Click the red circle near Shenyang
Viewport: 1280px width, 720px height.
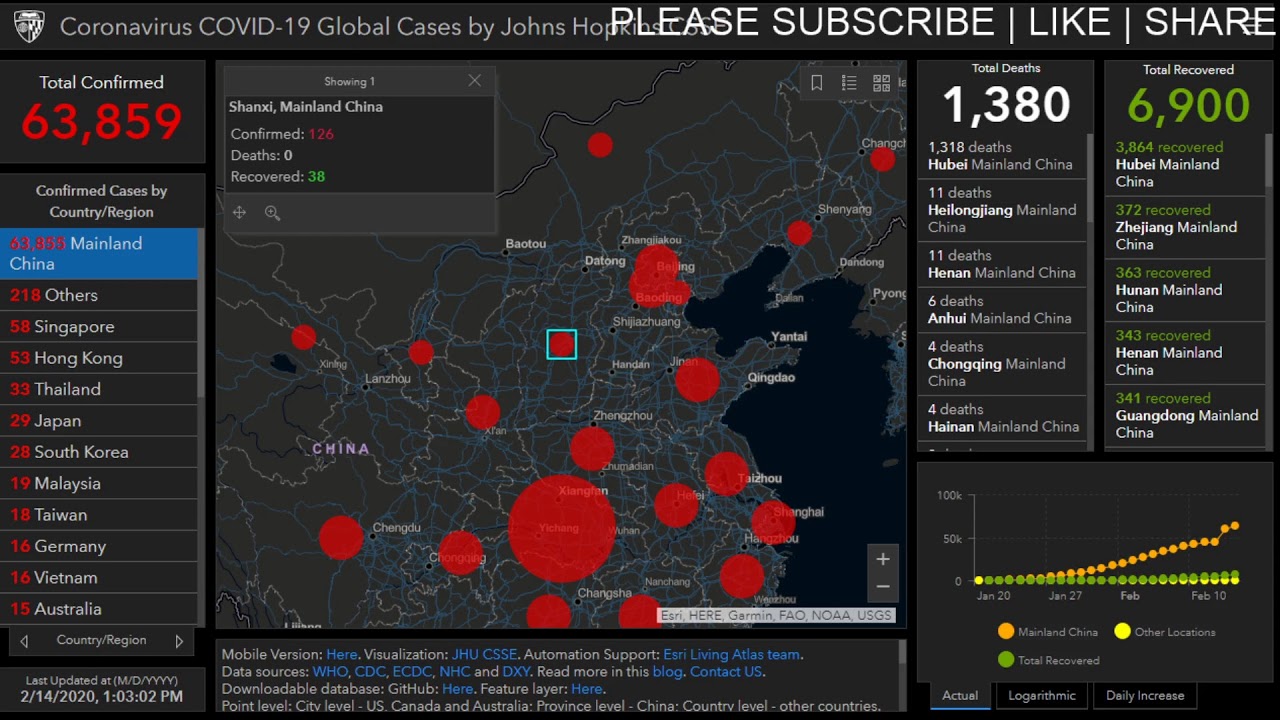(799, 233)
